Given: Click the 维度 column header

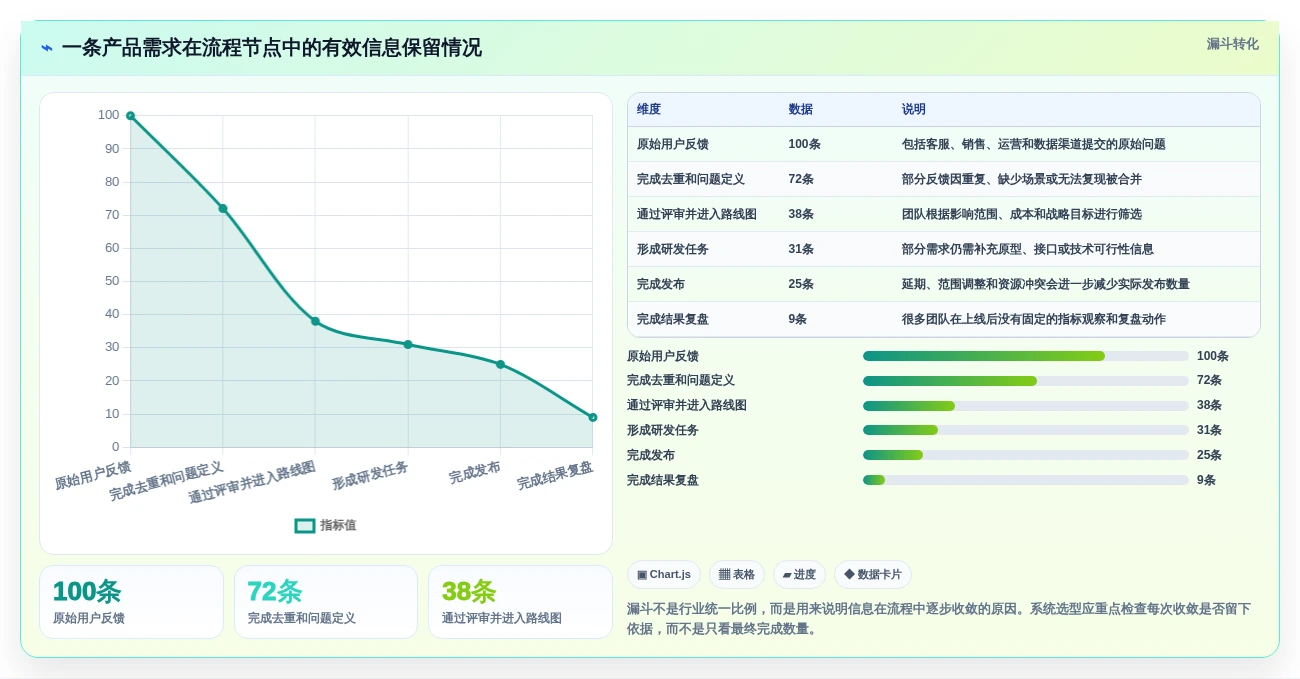Looking at the screenshot, I should [x=649, y=109].
